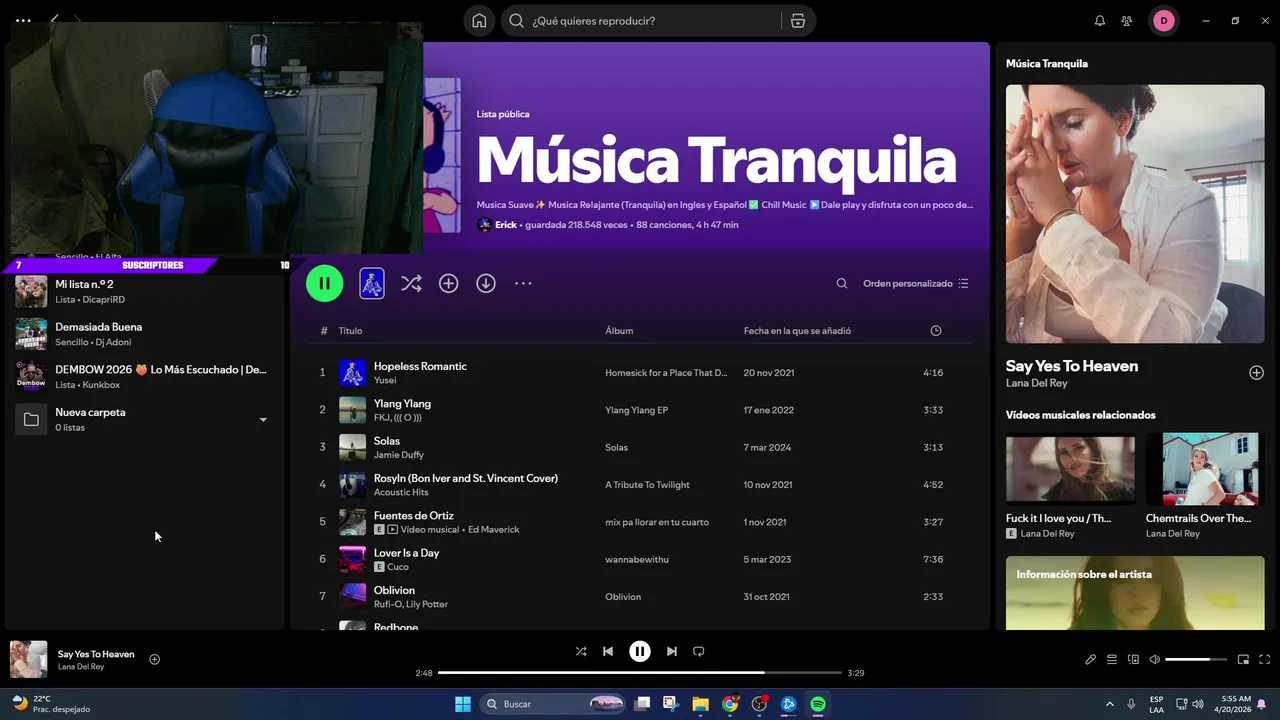Sort by duration clock column icon
This screenshot has width=1280, height=720.
click(936, 331)
